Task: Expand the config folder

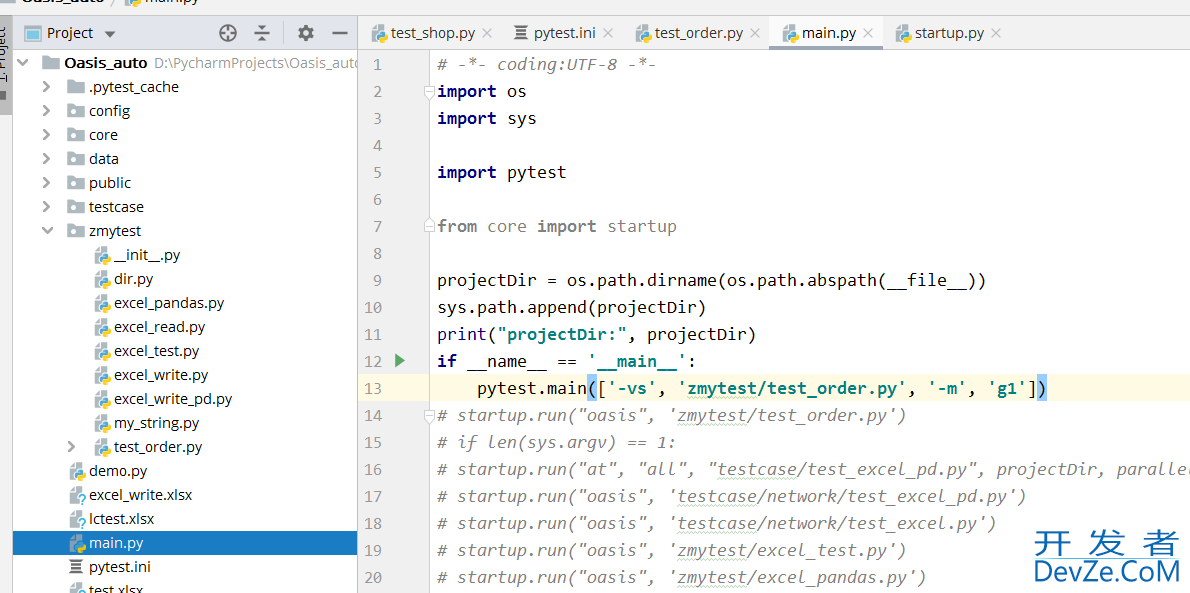Action: tap(47, 111)
